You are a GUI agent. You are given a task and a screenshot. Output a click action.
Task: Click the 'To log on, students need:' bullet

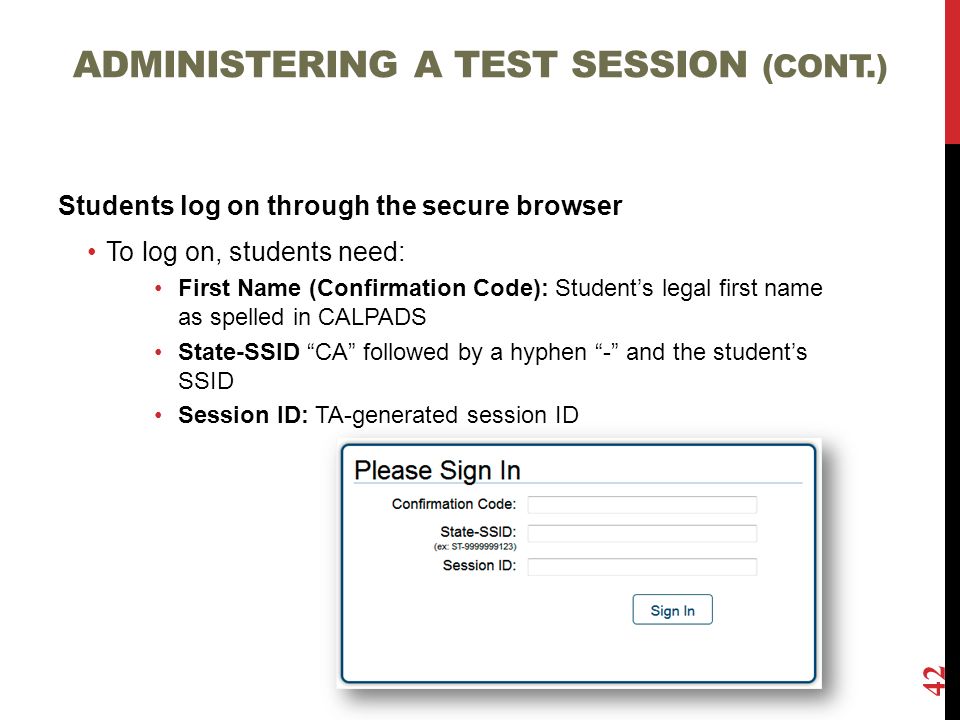pos(255,252)
